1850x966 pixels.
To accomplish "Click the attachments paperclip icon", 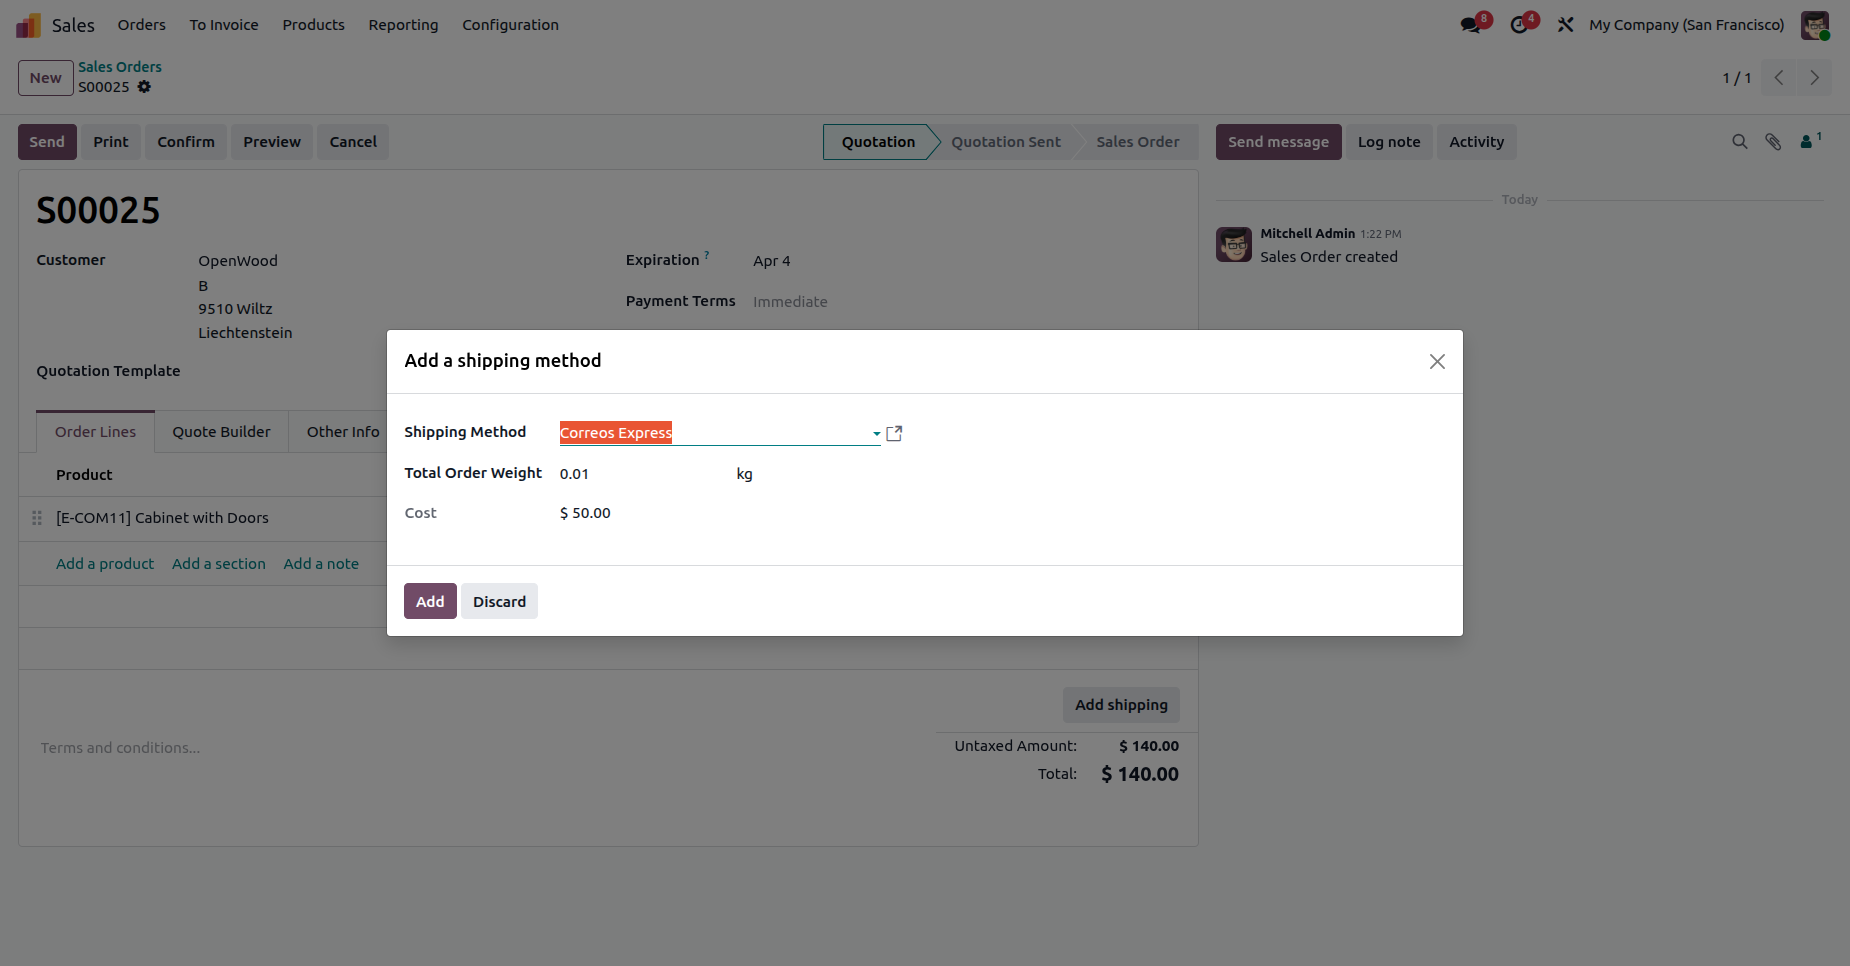I will tap(1773, 142).
